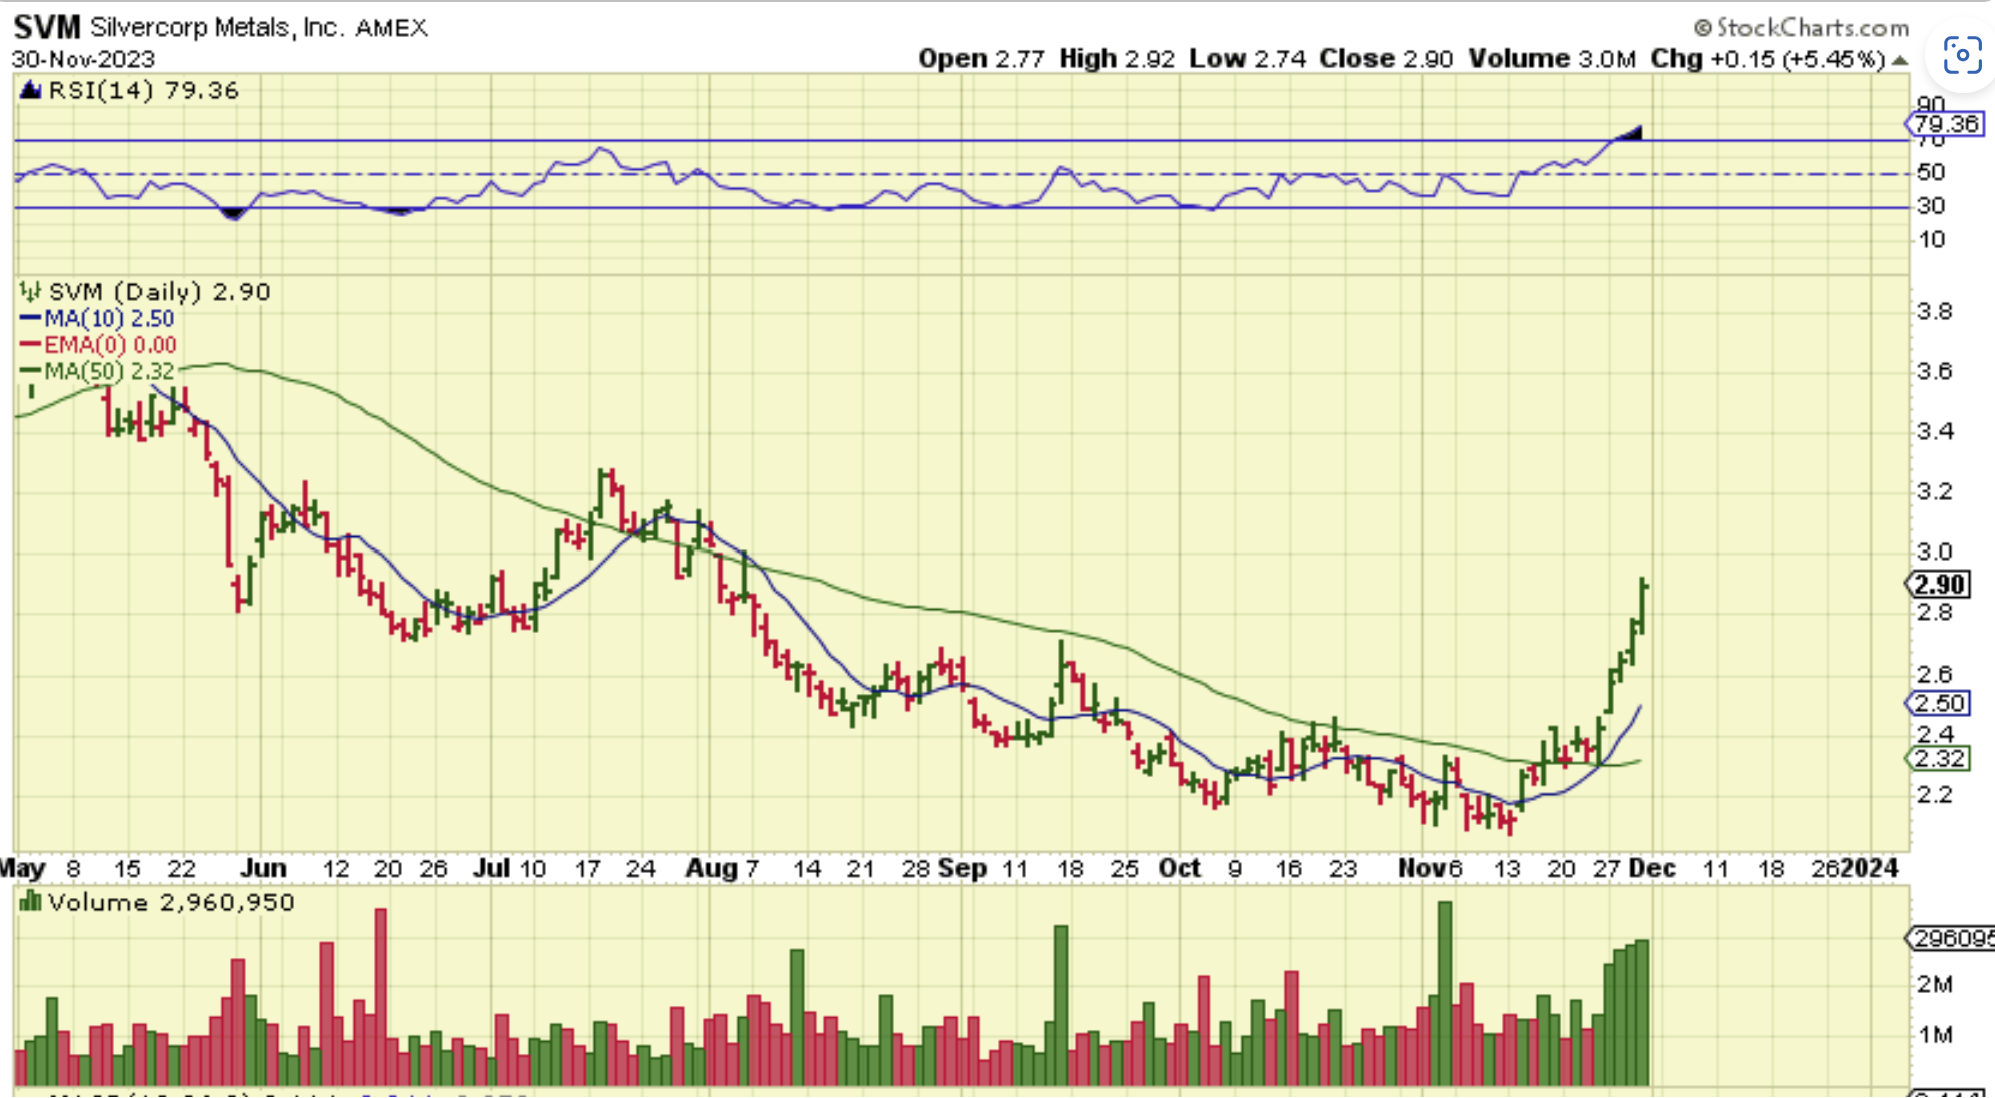Screen dimensions: 1995x1098
Task: Click the blue MA(10) line legend marker
Action: tap(29, 319)
